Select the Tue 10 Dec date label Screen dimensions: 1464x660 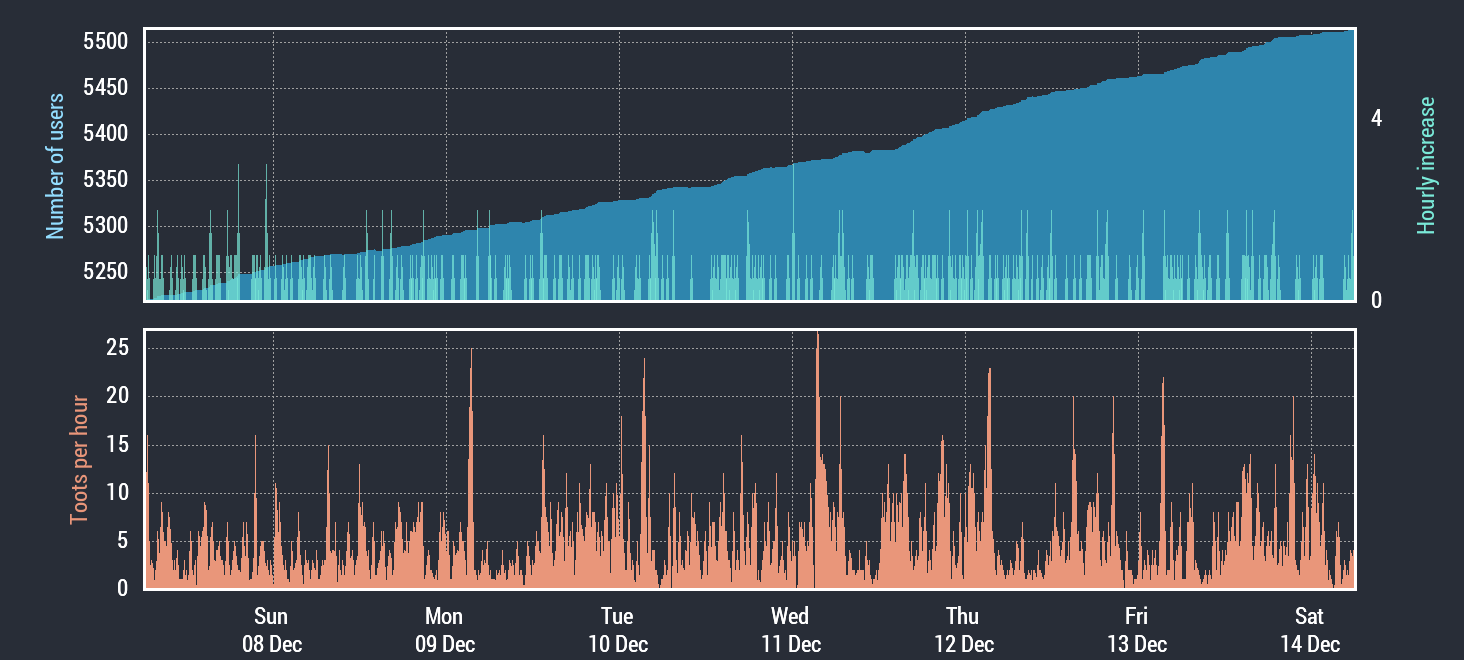617,630
